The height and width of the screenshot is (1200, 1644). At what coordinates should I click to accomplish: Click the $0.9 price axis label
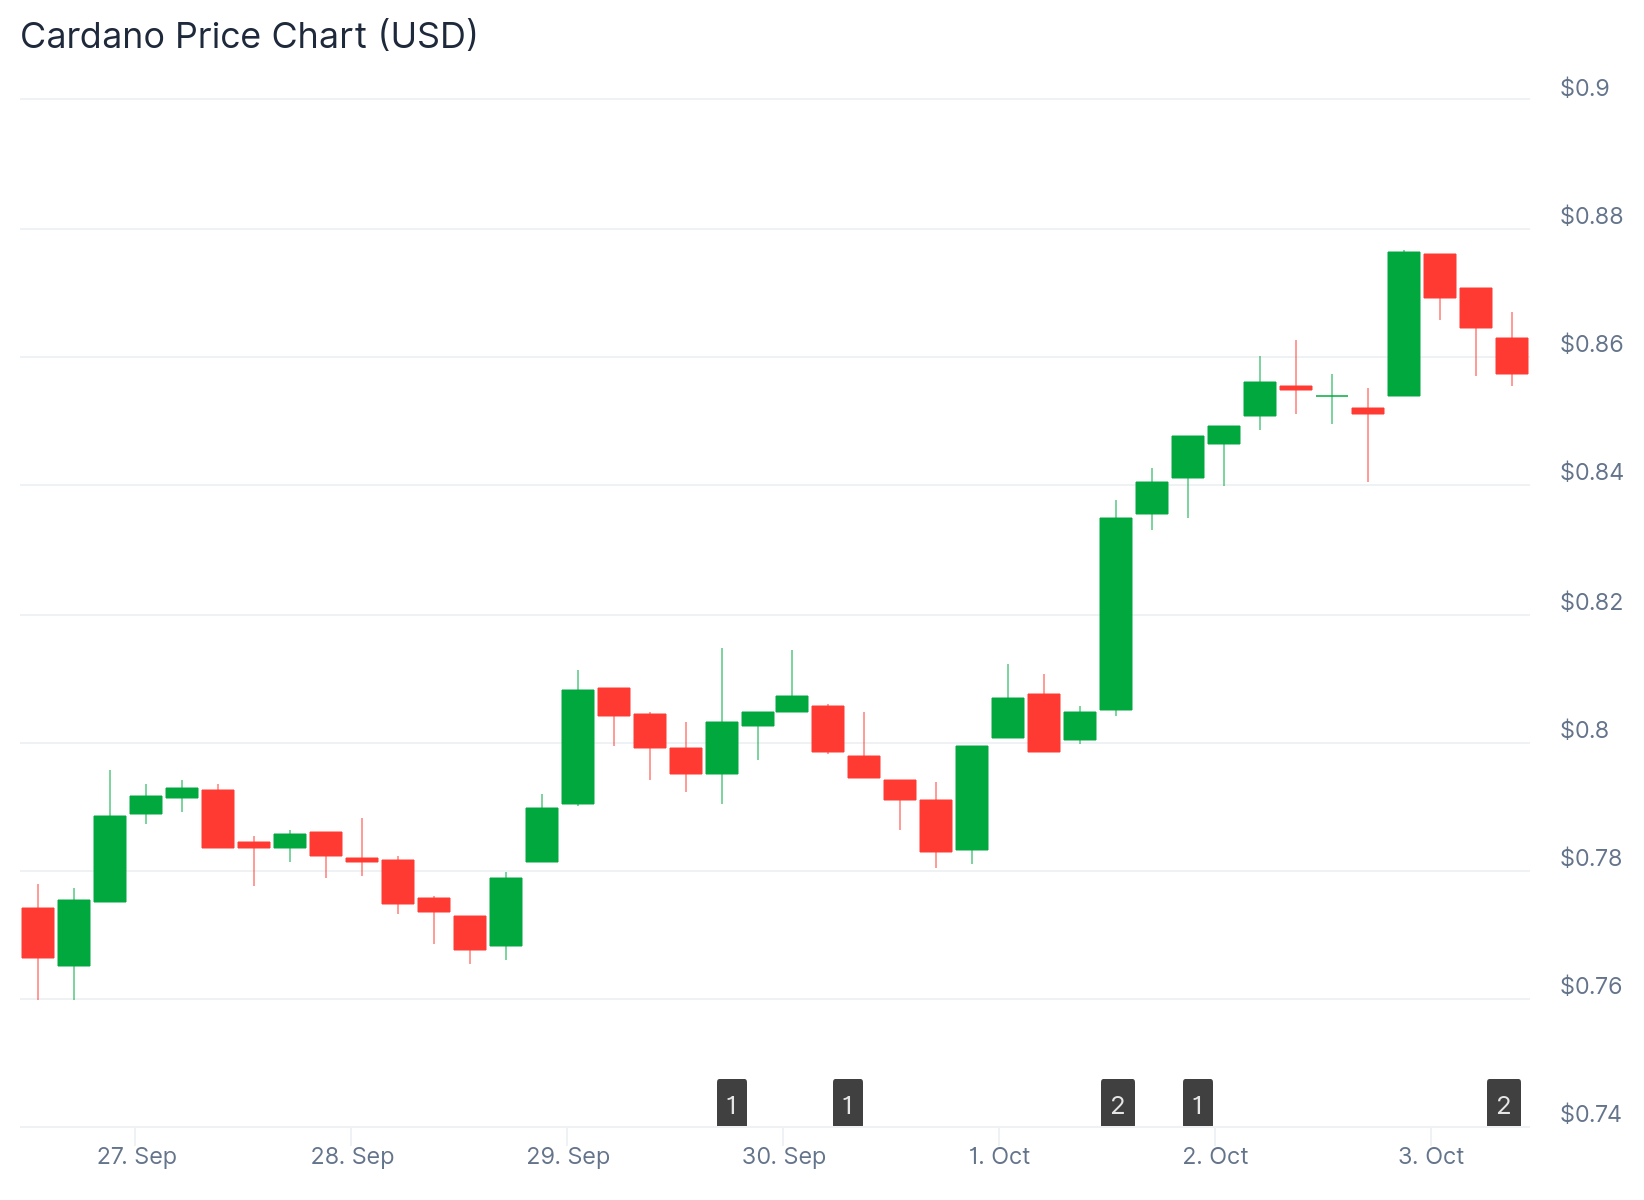pyautogui.click(x=1584, y=88)
